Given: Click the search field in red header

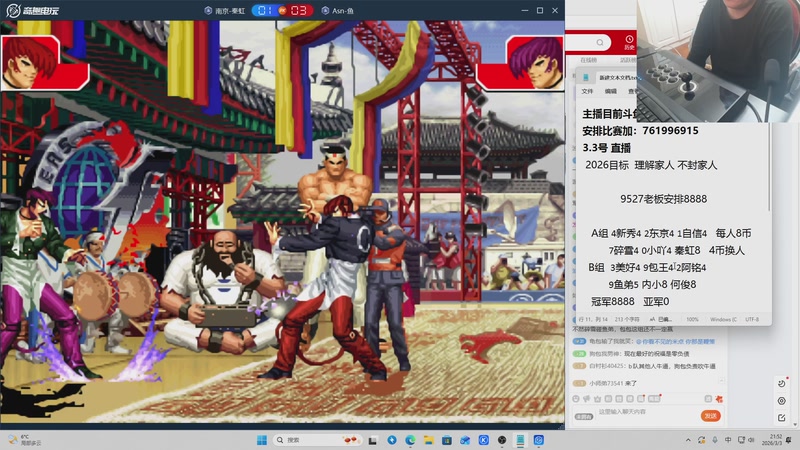Looking at the screenshot, I should [588, 42].
